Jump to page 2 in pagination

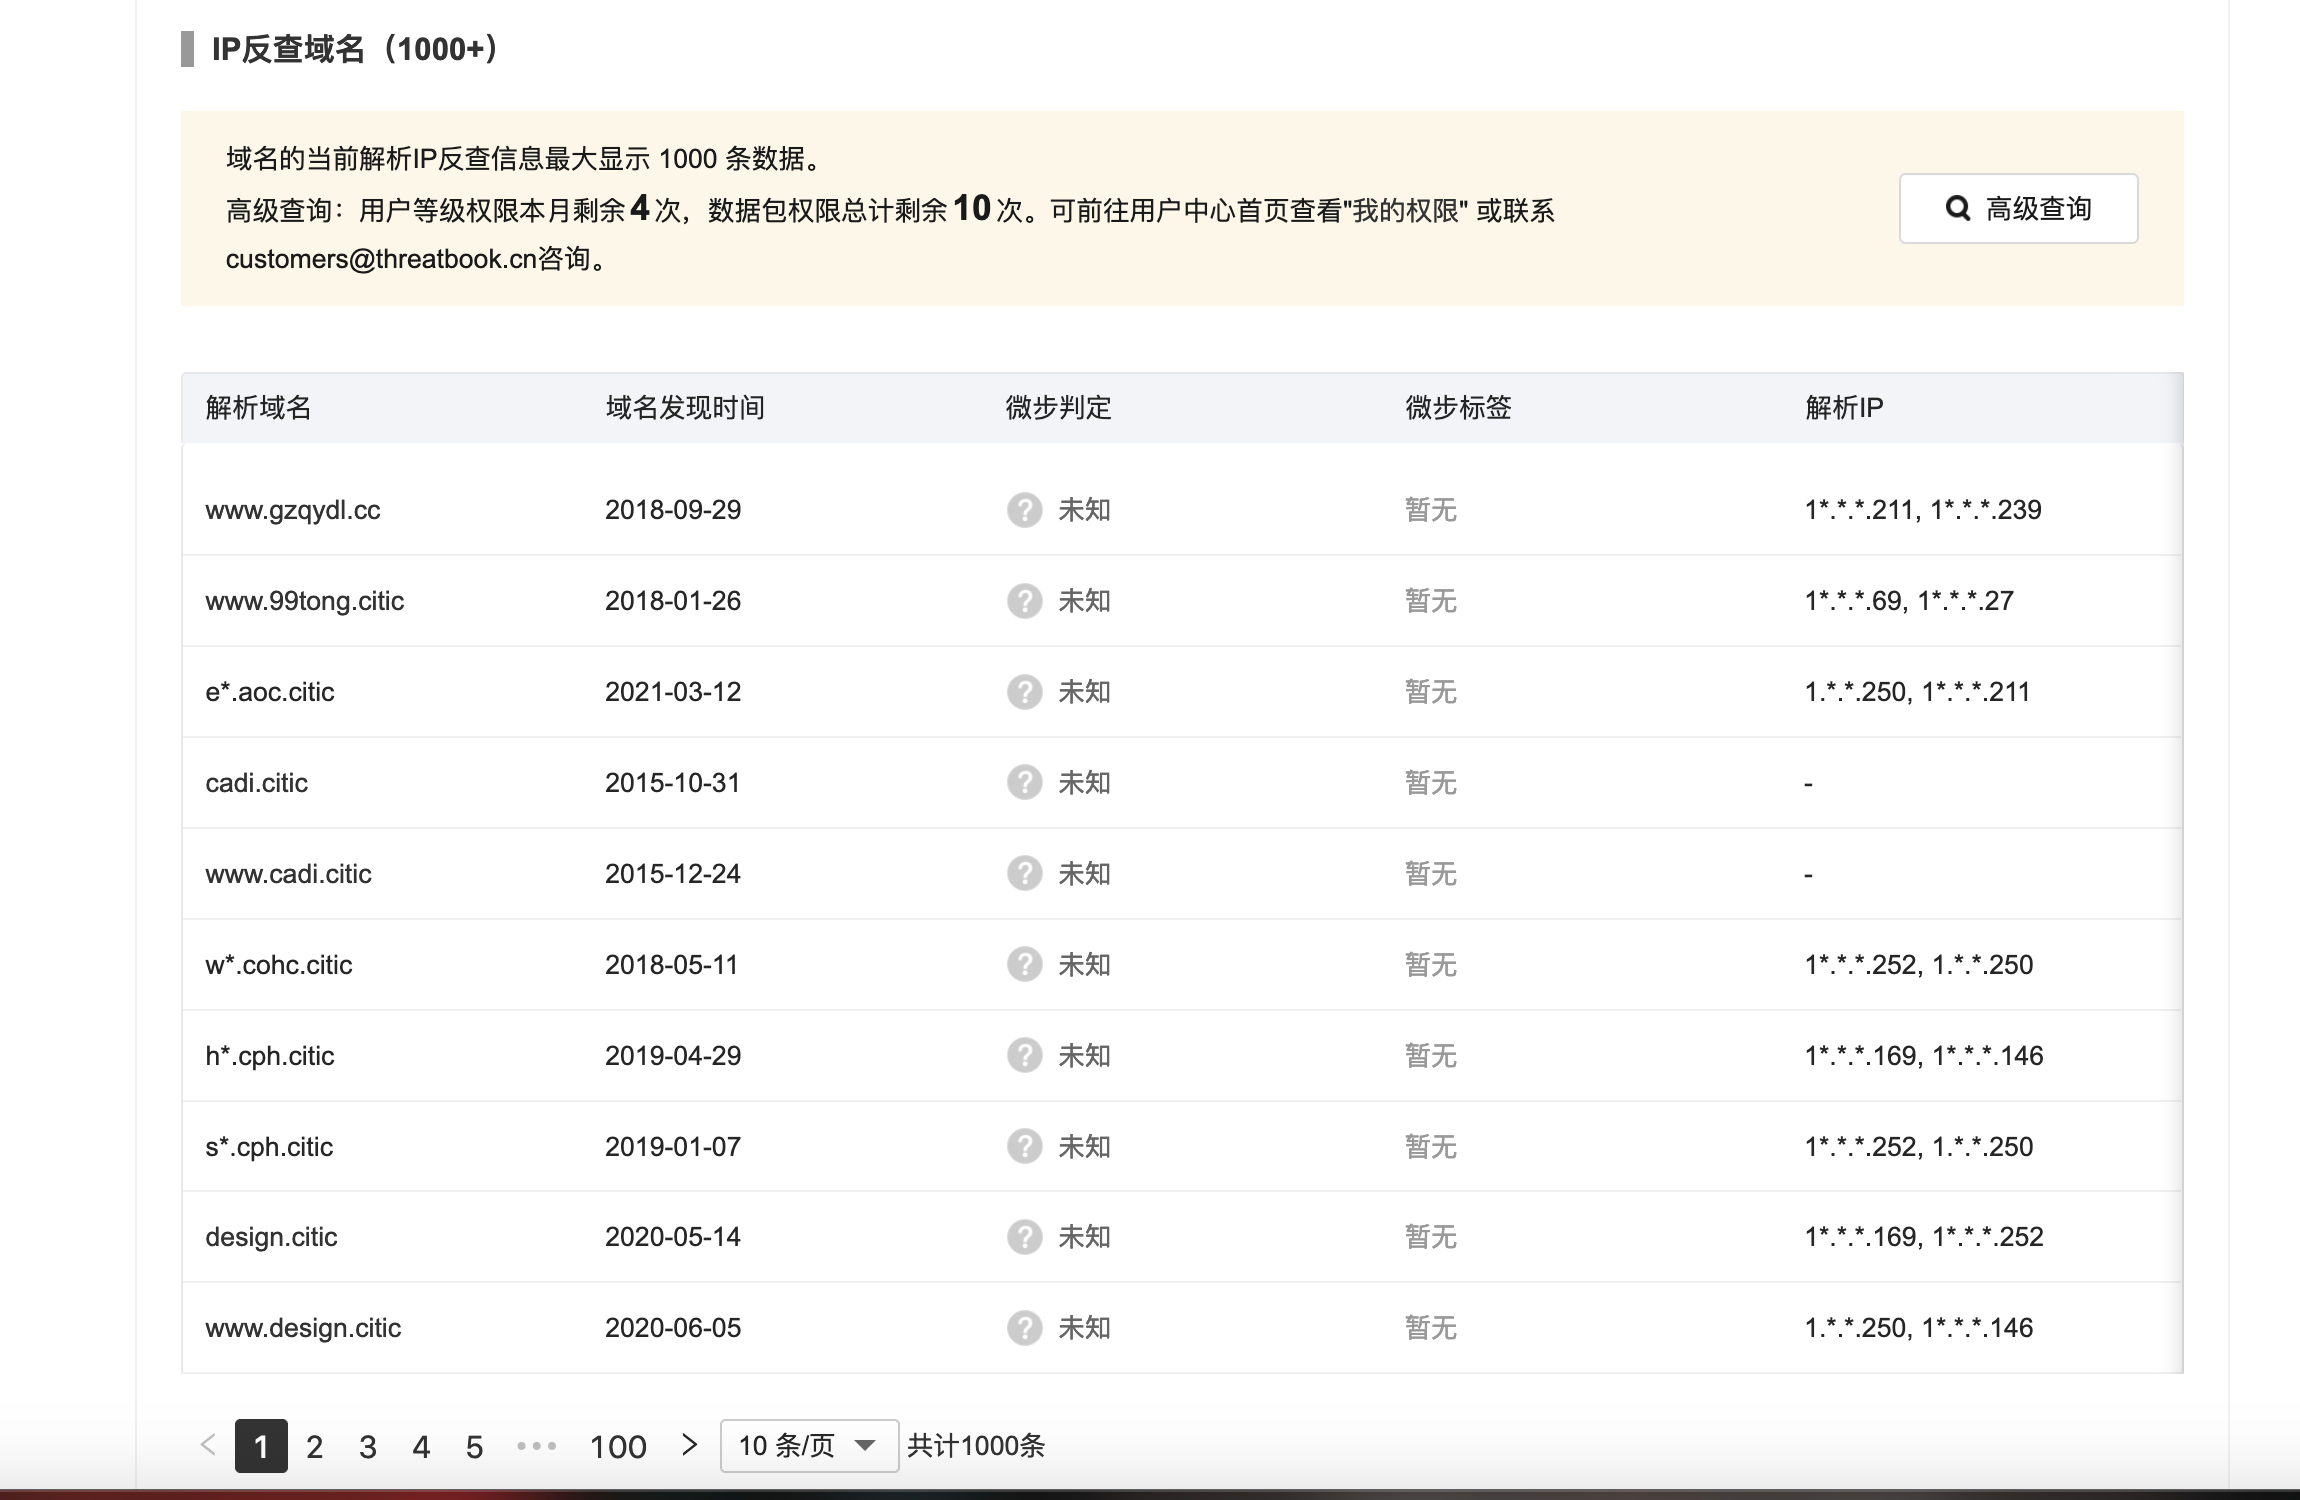pyautogui.click(x=314, y=1447)
